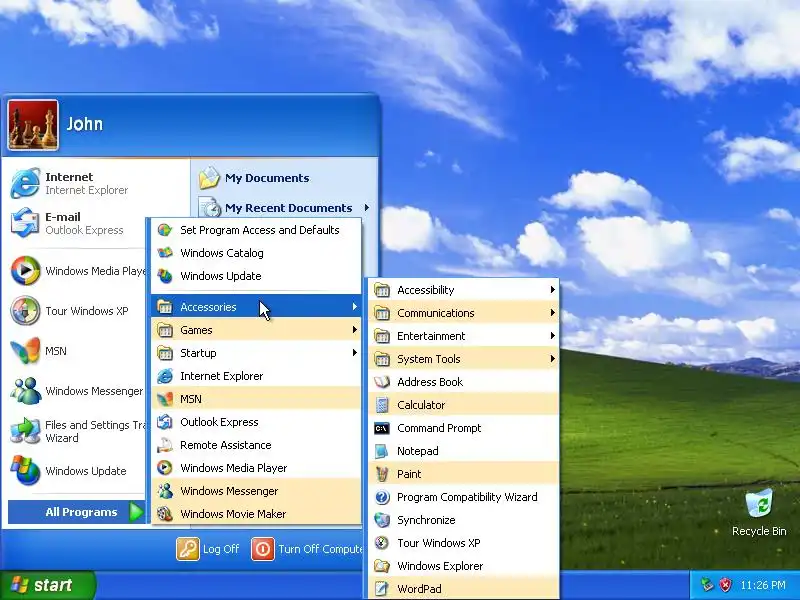Click the Windows Catalog icon

tap(165, 253)
